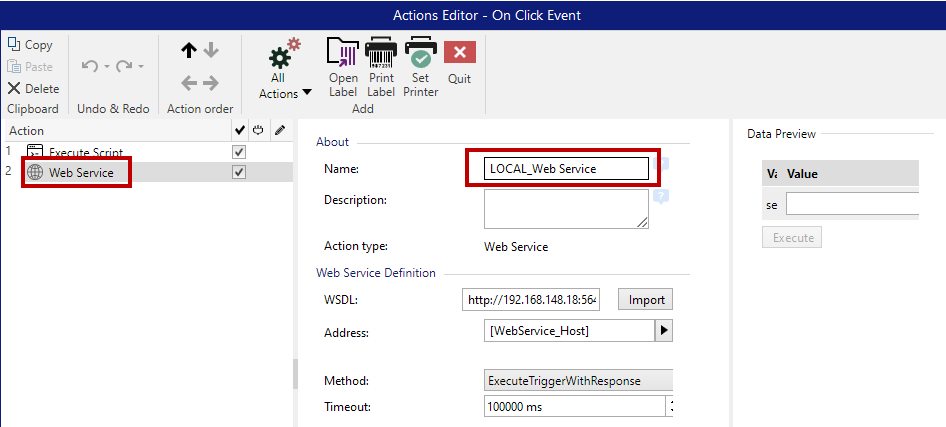The width and height of the screenshot is (946, 427).
Task: Open the Undo history dropdown arrow
Action: 105,67
